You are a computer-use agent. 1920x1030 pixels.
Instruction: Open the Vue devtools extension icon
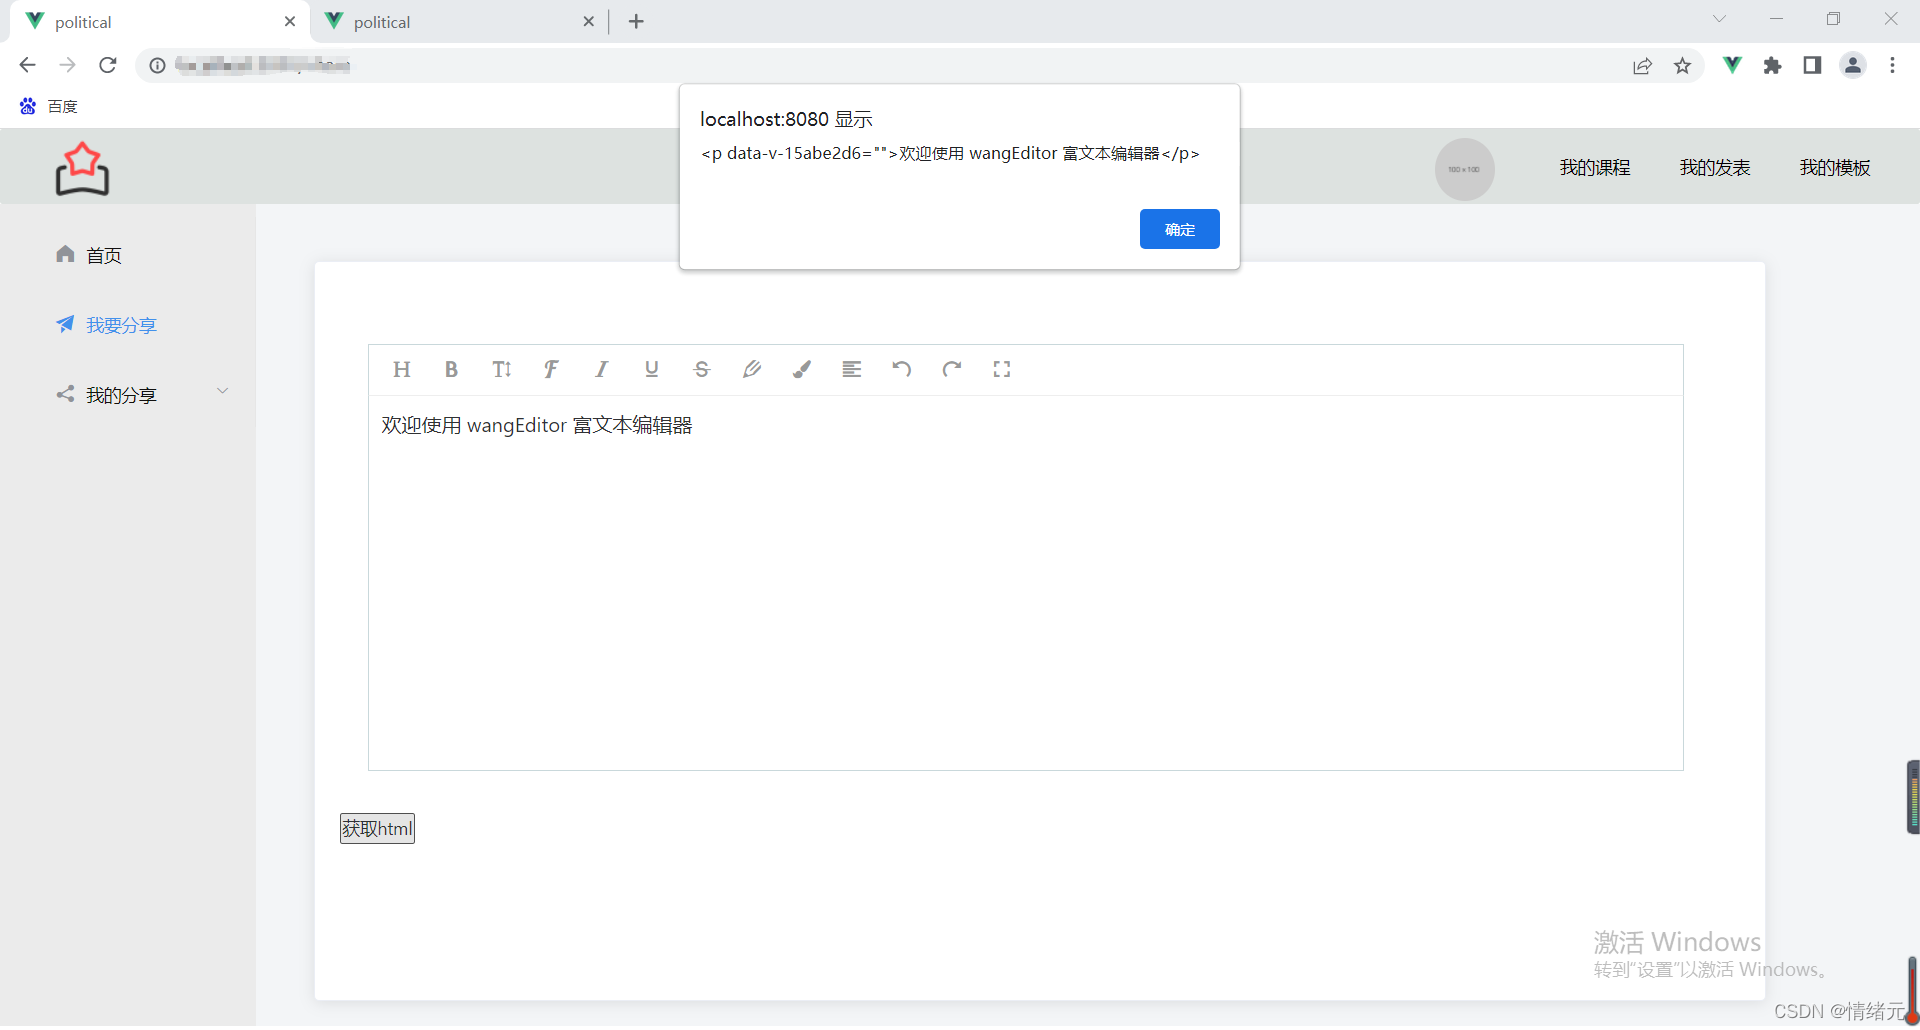pos(1732,65)
